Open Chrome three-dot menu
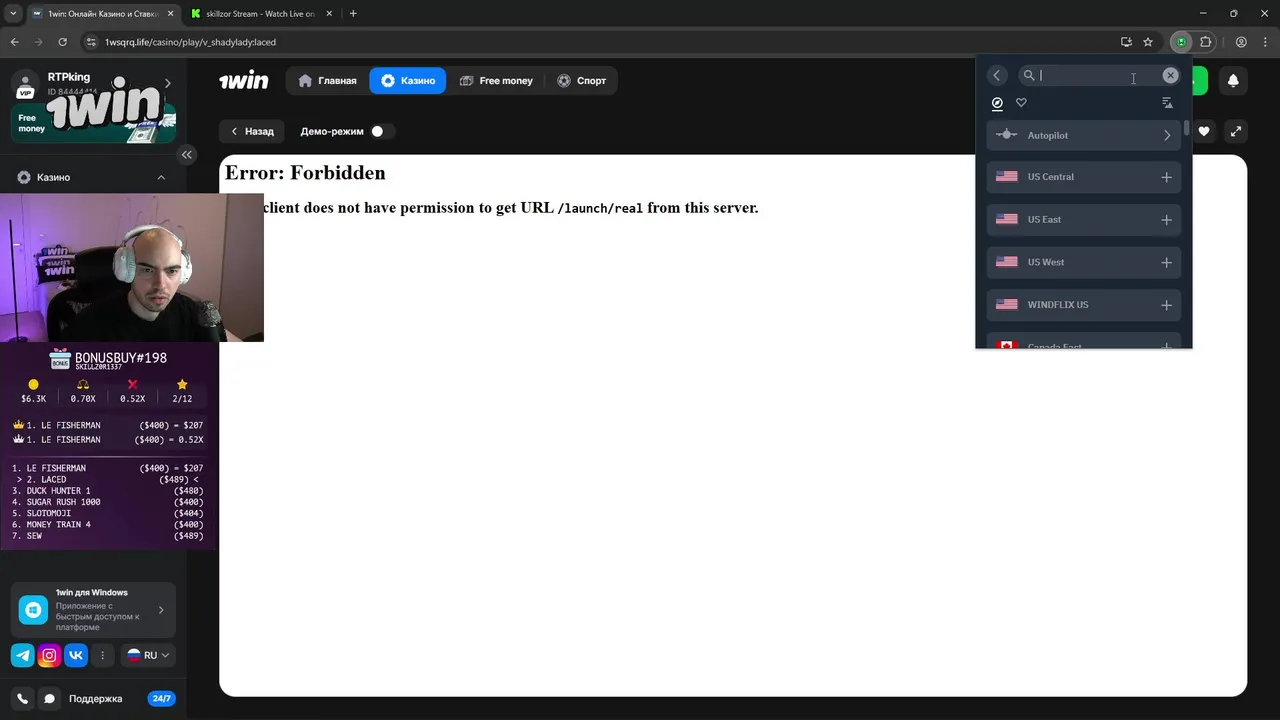Viewport: 1280px width, 720px height. pyautogui.click(x=1265, y=42)
